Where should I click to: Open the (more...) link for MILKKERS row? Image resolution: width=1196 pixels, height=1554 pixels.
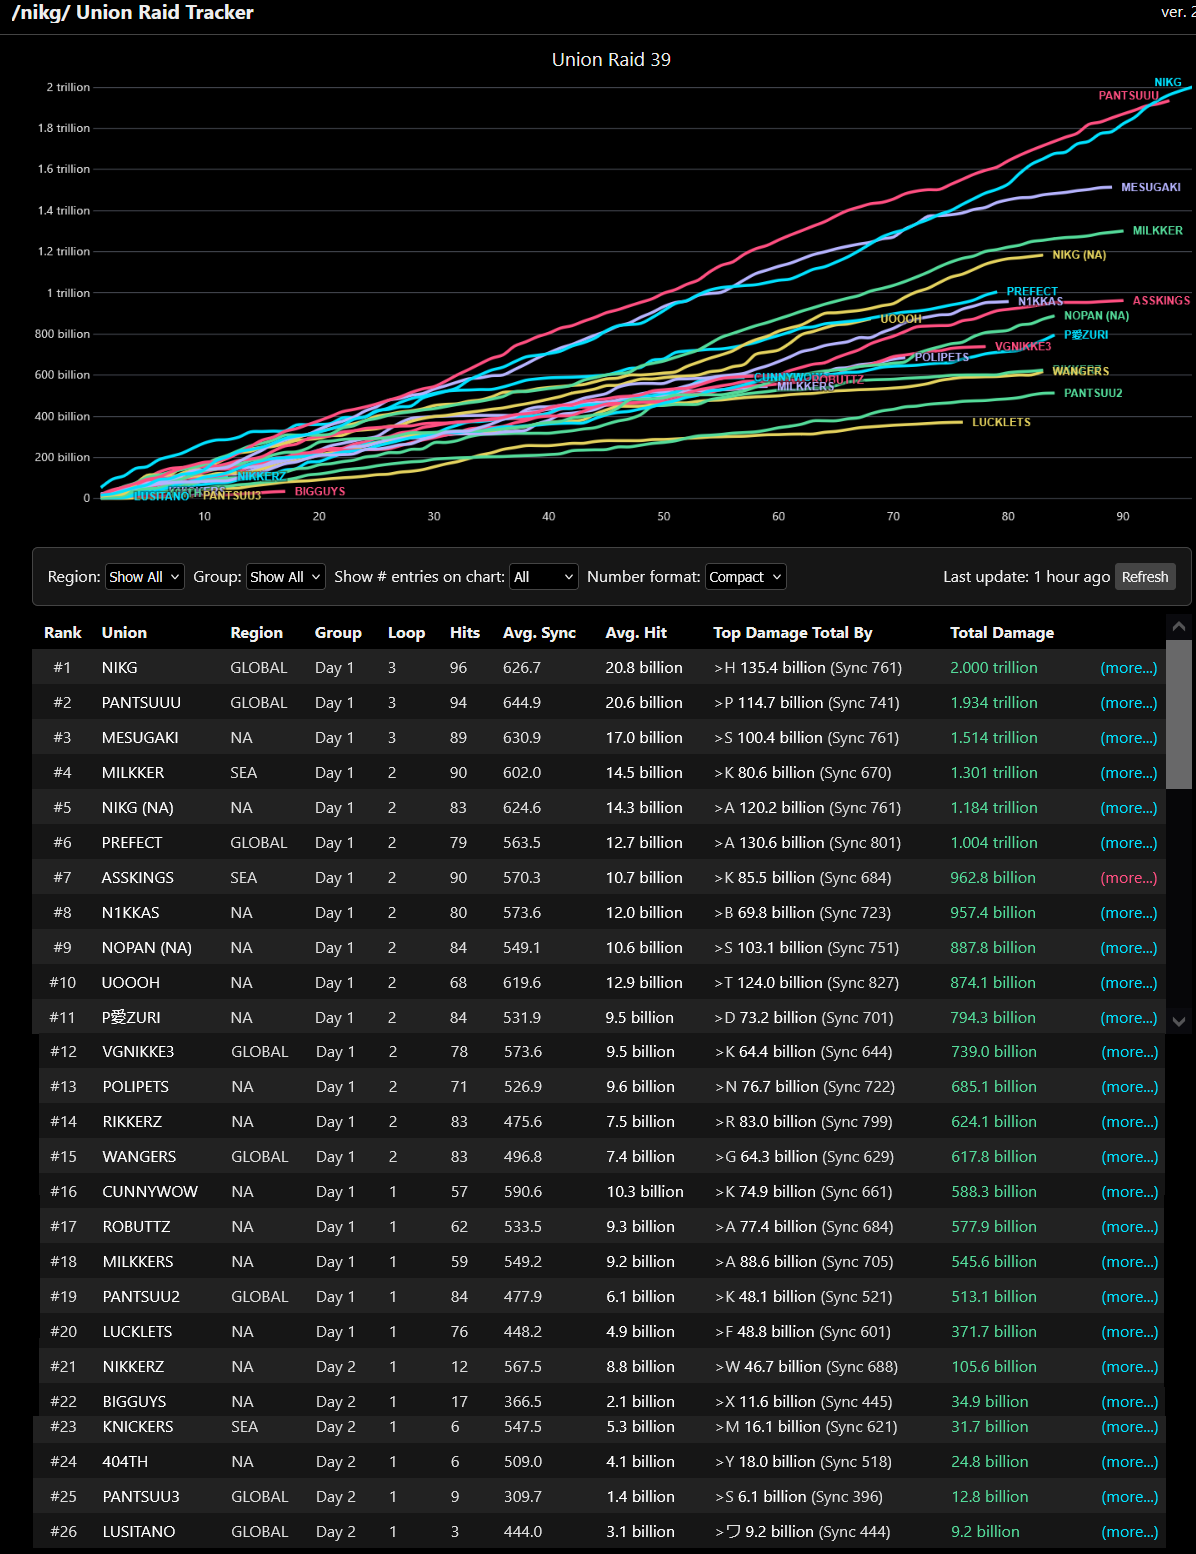[x=1130, y=1262]
